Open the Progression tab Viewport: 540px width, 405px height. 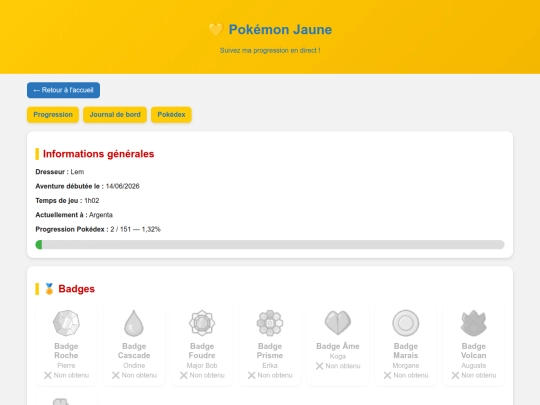[53, 115]
